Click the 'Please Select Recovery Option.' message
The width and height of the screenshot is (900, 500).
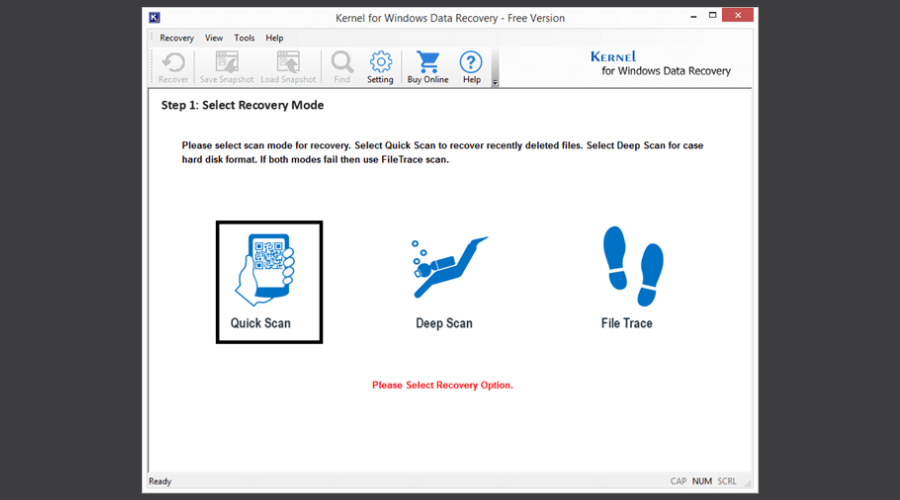(x=443, y=385)
